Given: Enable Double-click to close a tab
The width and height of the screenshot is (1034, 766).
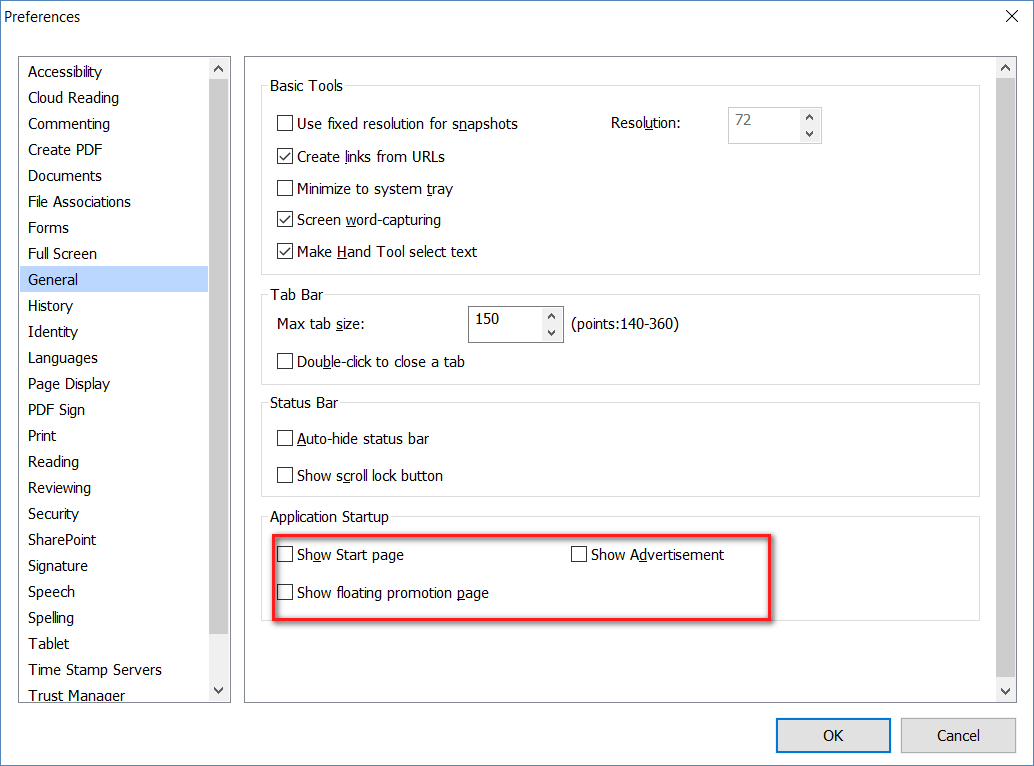Looking at the screenshot, I should pyautogui.click(x=286, y=361).
